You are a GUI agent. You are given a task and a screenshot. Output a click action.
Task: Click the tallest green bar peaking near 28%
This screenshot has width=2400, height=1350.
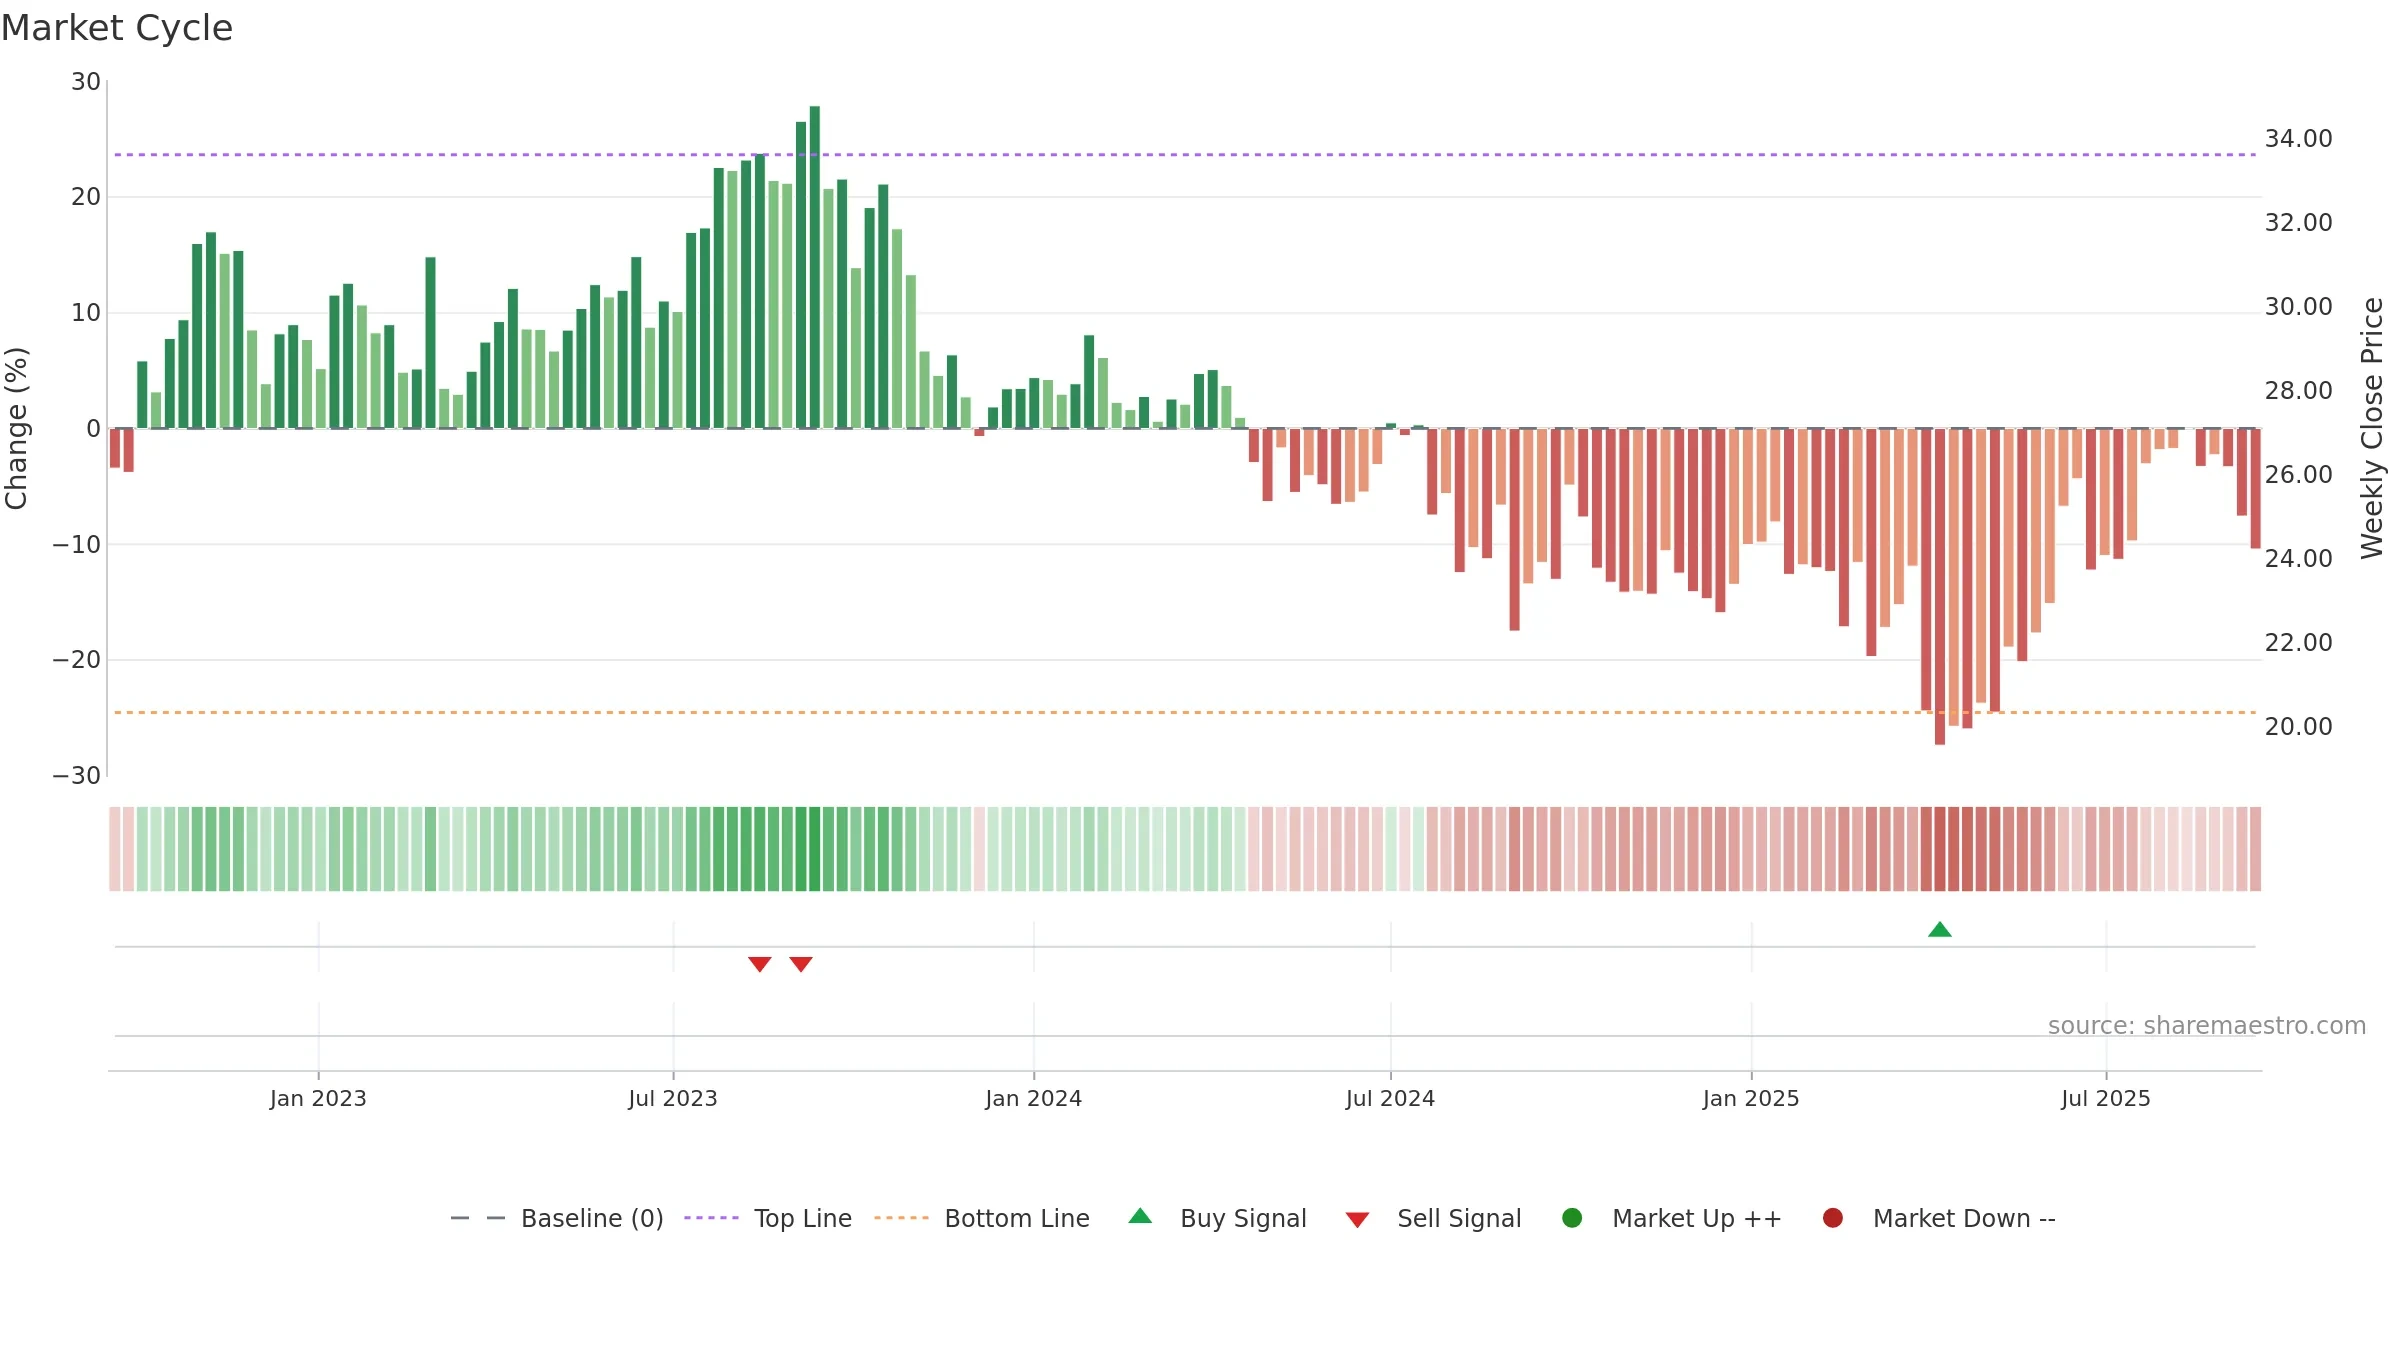[815, 267]
